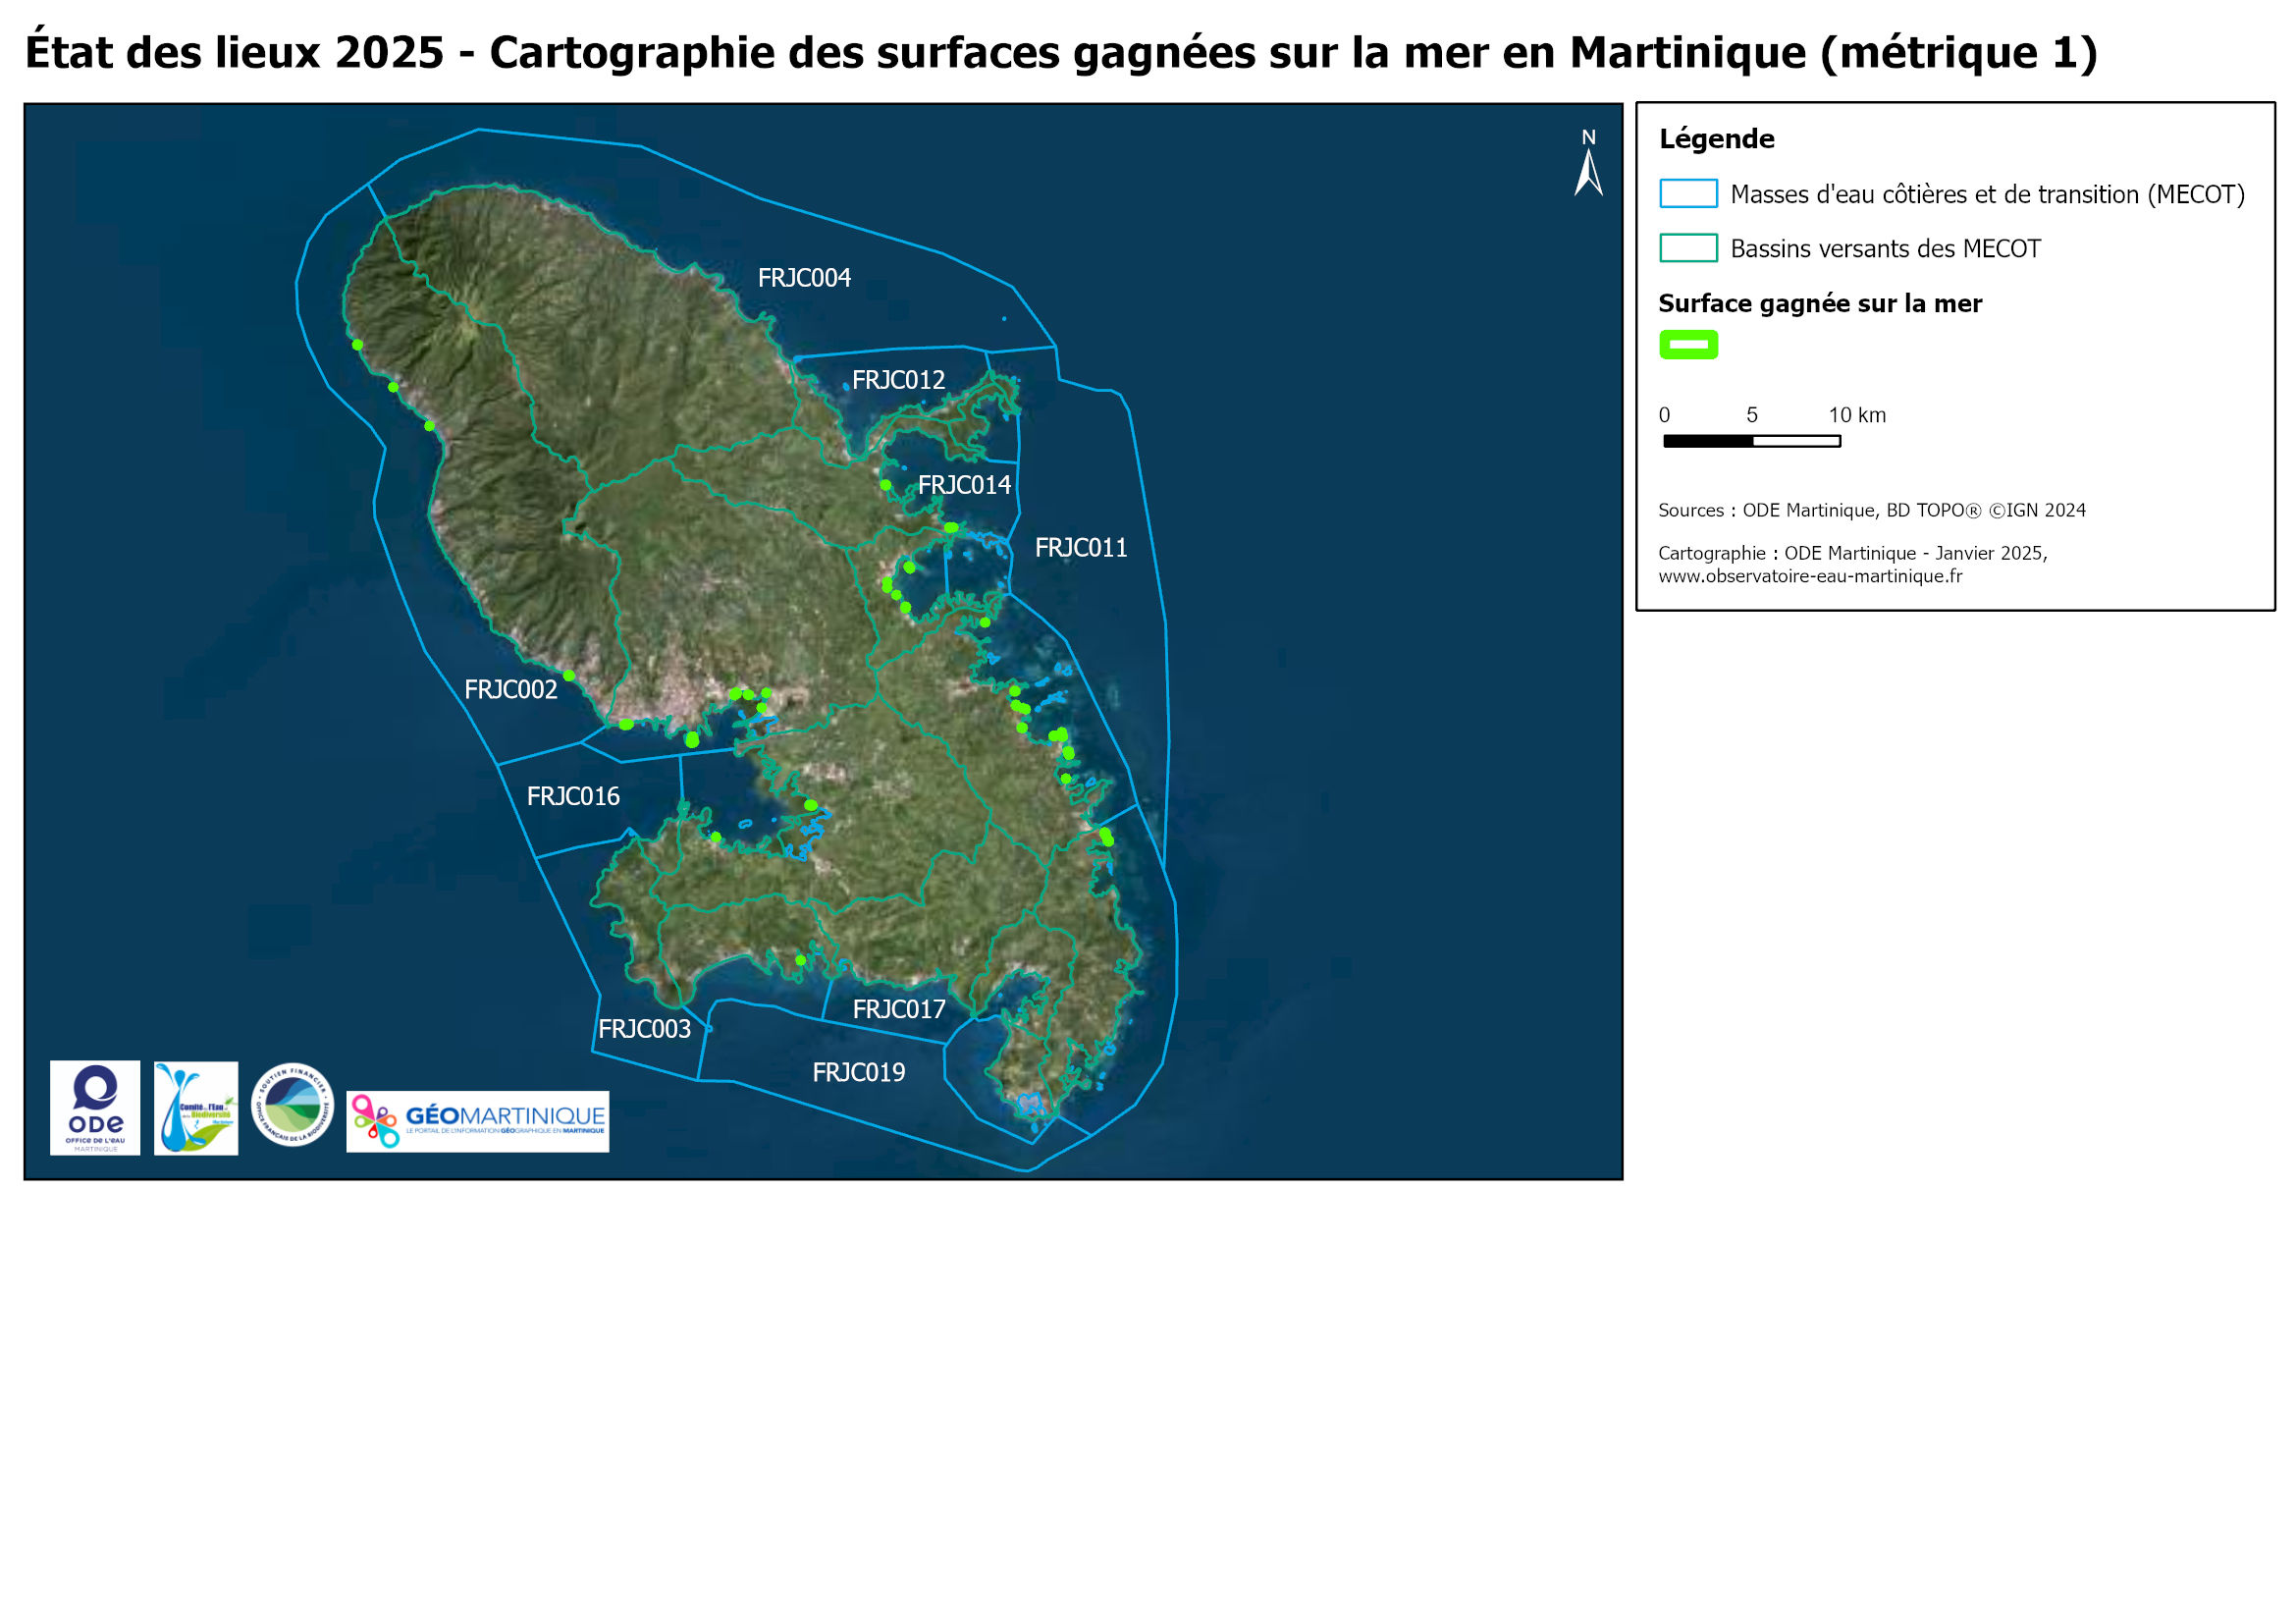The height and width of the screenshot is (1624, 2296).
Task: Click the ODE Office de l'Eau logo
Action: 95,1107
